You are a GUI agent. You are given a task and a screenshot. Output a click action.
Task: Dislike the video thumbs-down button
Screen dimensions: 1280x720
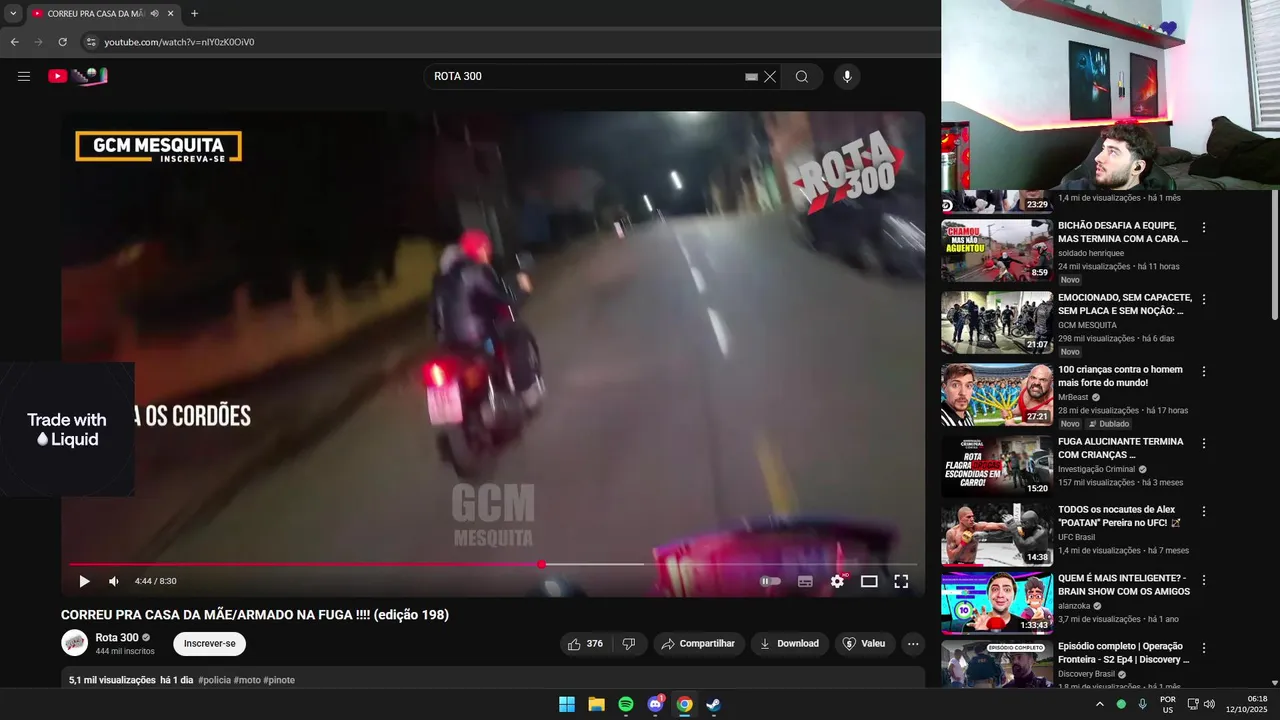629,644
